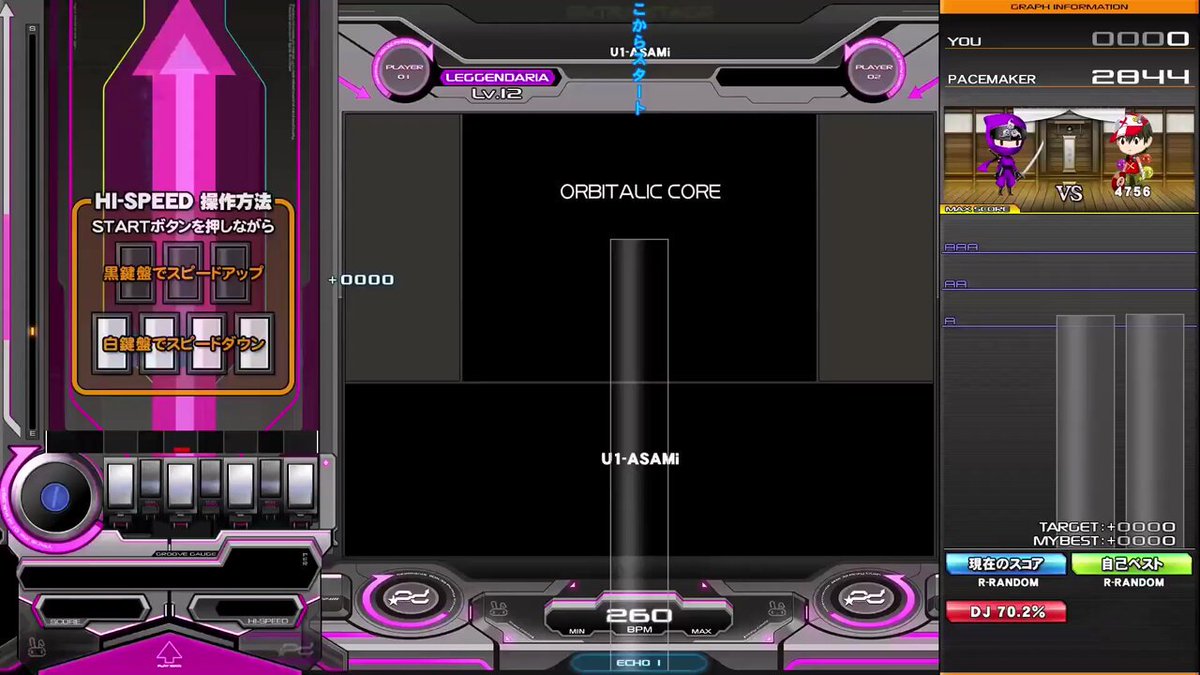The width and height of the screenshot is (1200, 675).
Task: Click R-RANDOM under 自己ベスト
Action: coord(1133,583)
